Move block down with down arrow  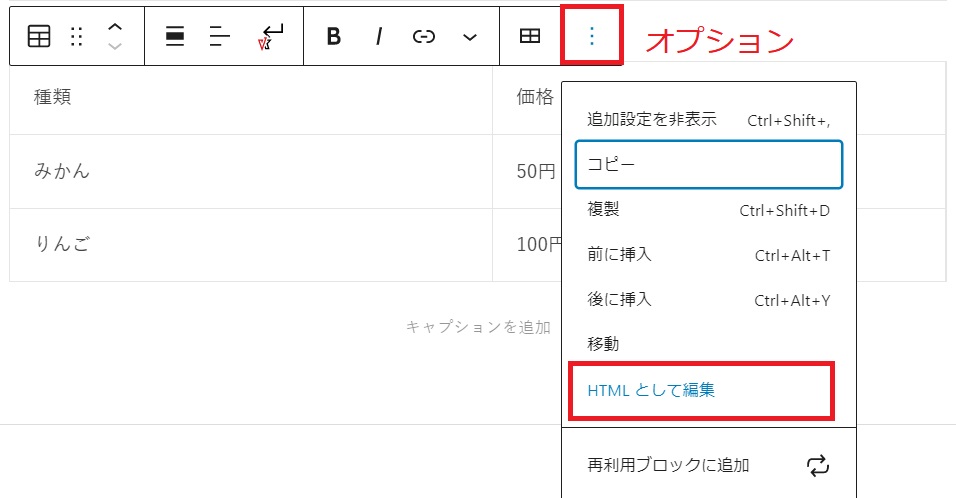click(115, 46)
